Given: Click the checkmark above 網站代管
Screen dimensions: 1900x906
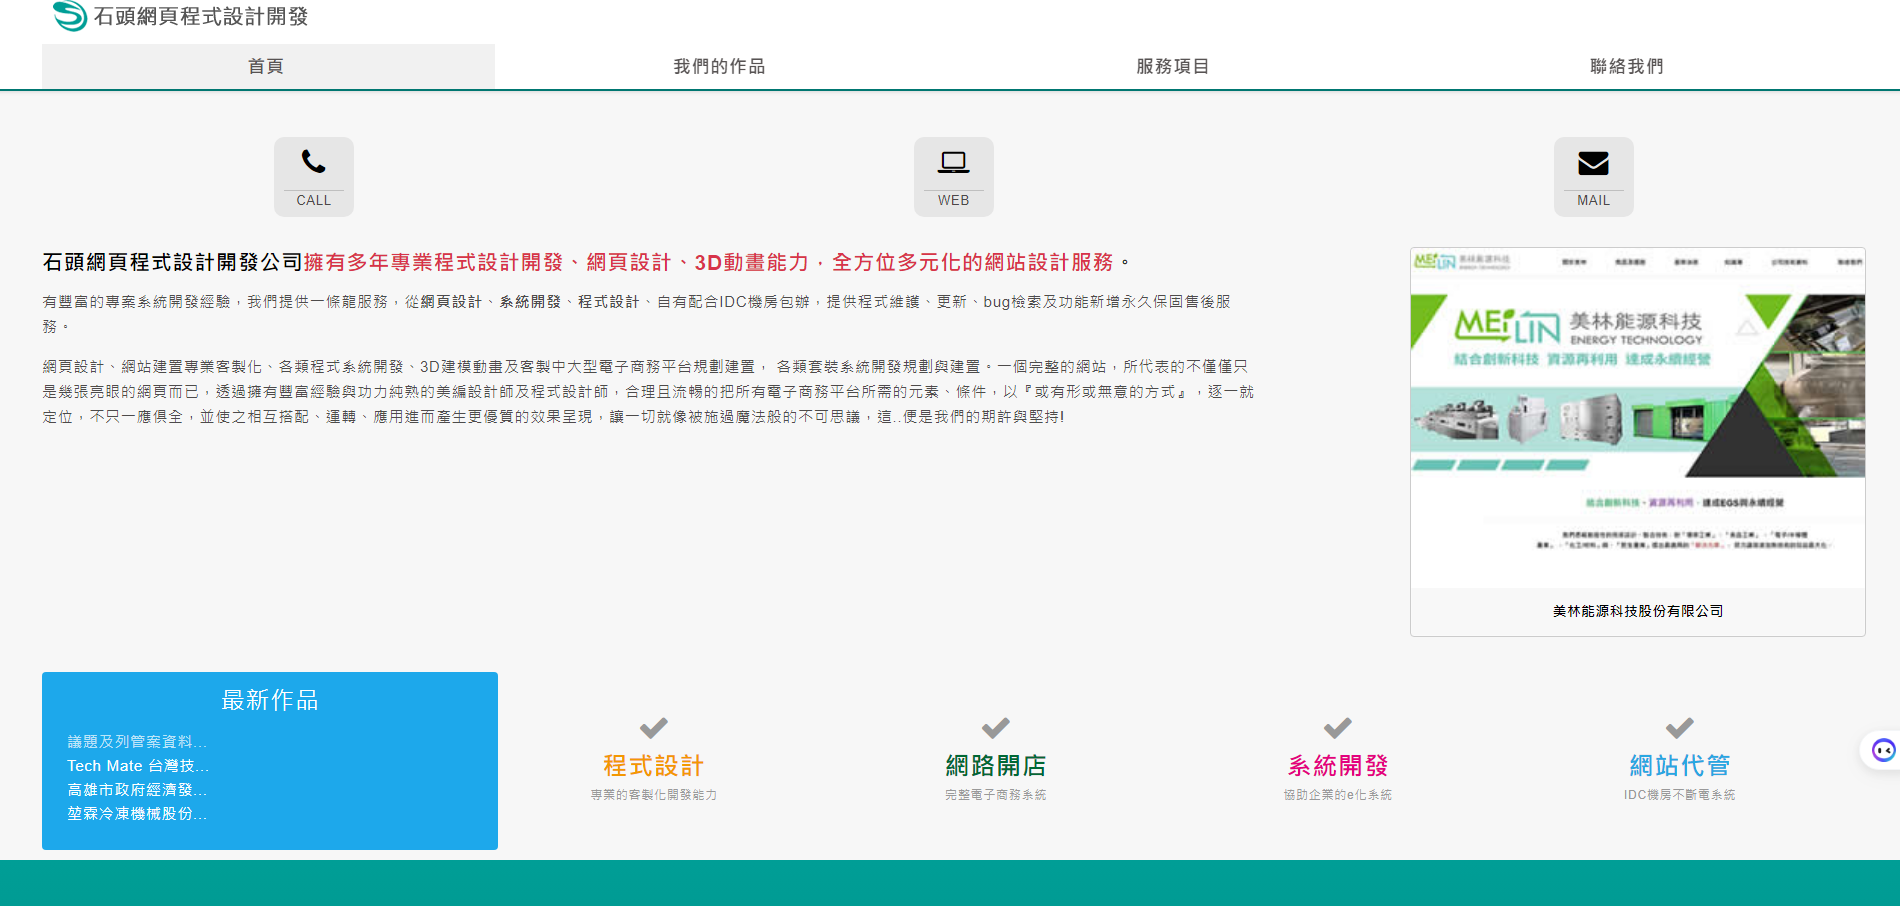Looking at the screenshot, I should click(x=1679, y=728).
